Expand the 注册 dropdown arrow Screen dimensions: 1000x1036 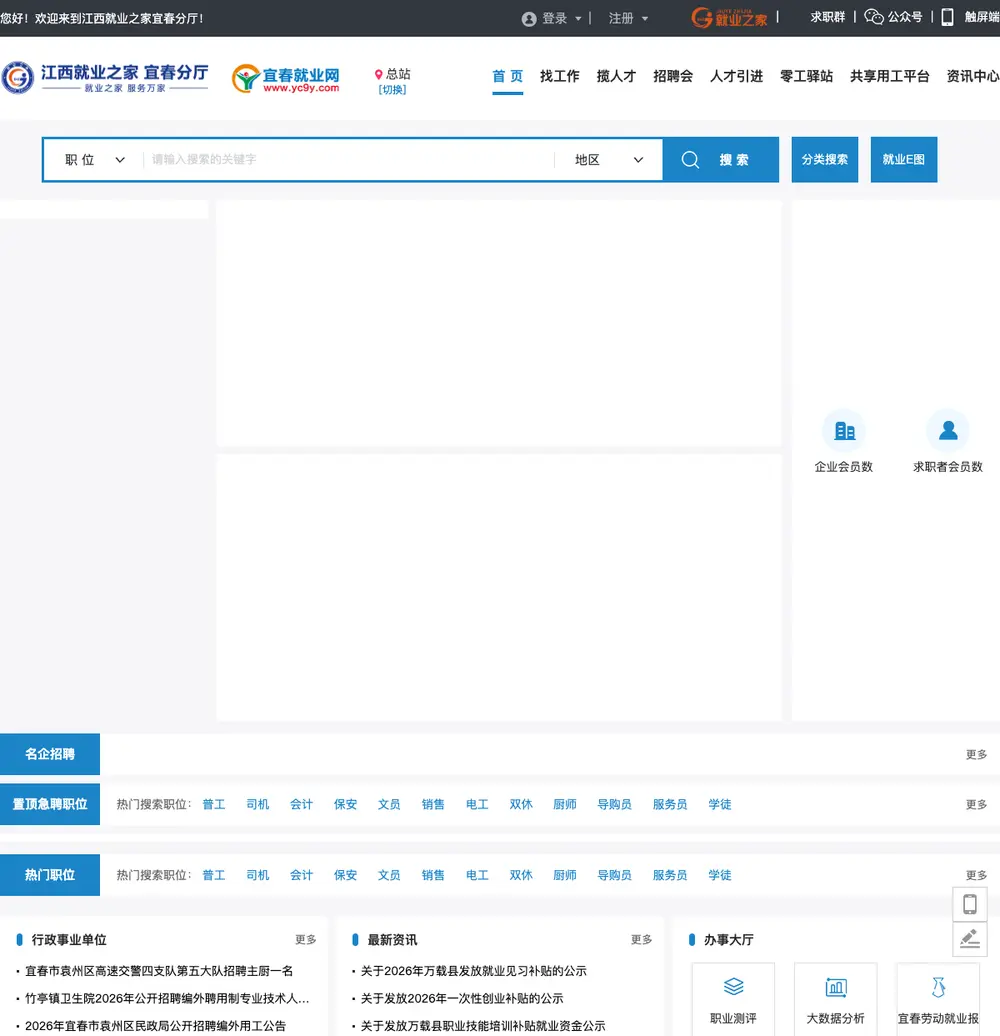[x=645, y=19]
